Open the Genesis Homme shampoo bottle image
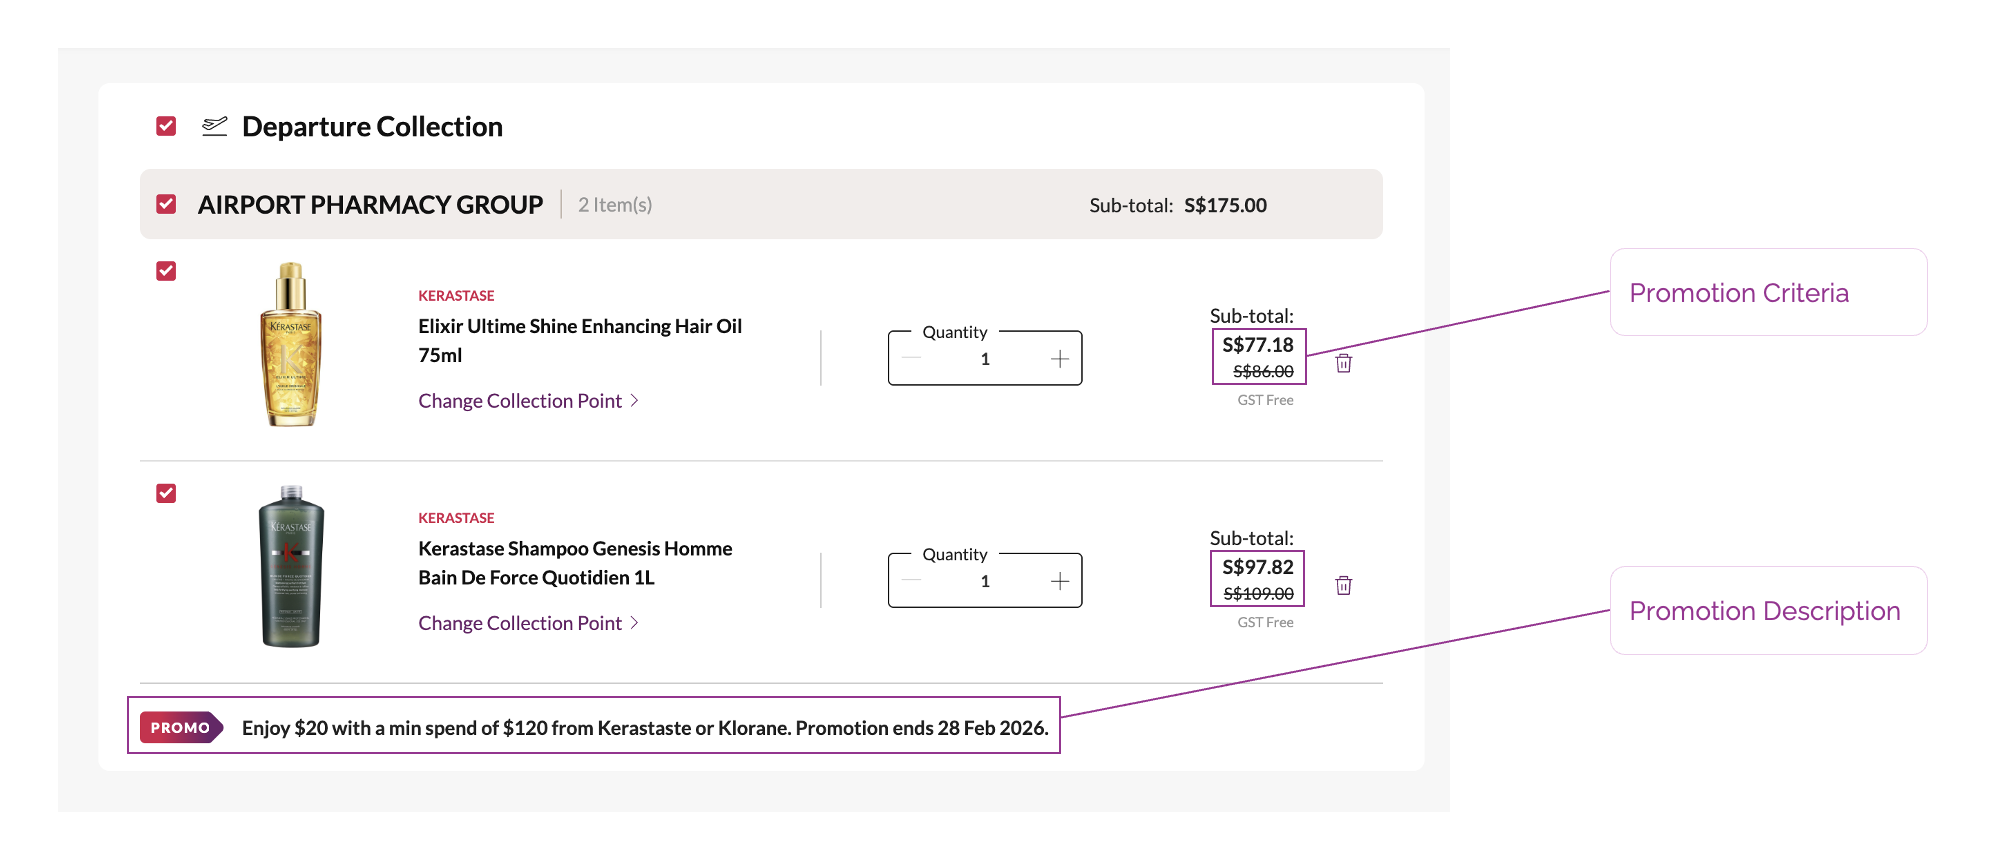This screenshot has height=862, width=2002. coord(291,566)
